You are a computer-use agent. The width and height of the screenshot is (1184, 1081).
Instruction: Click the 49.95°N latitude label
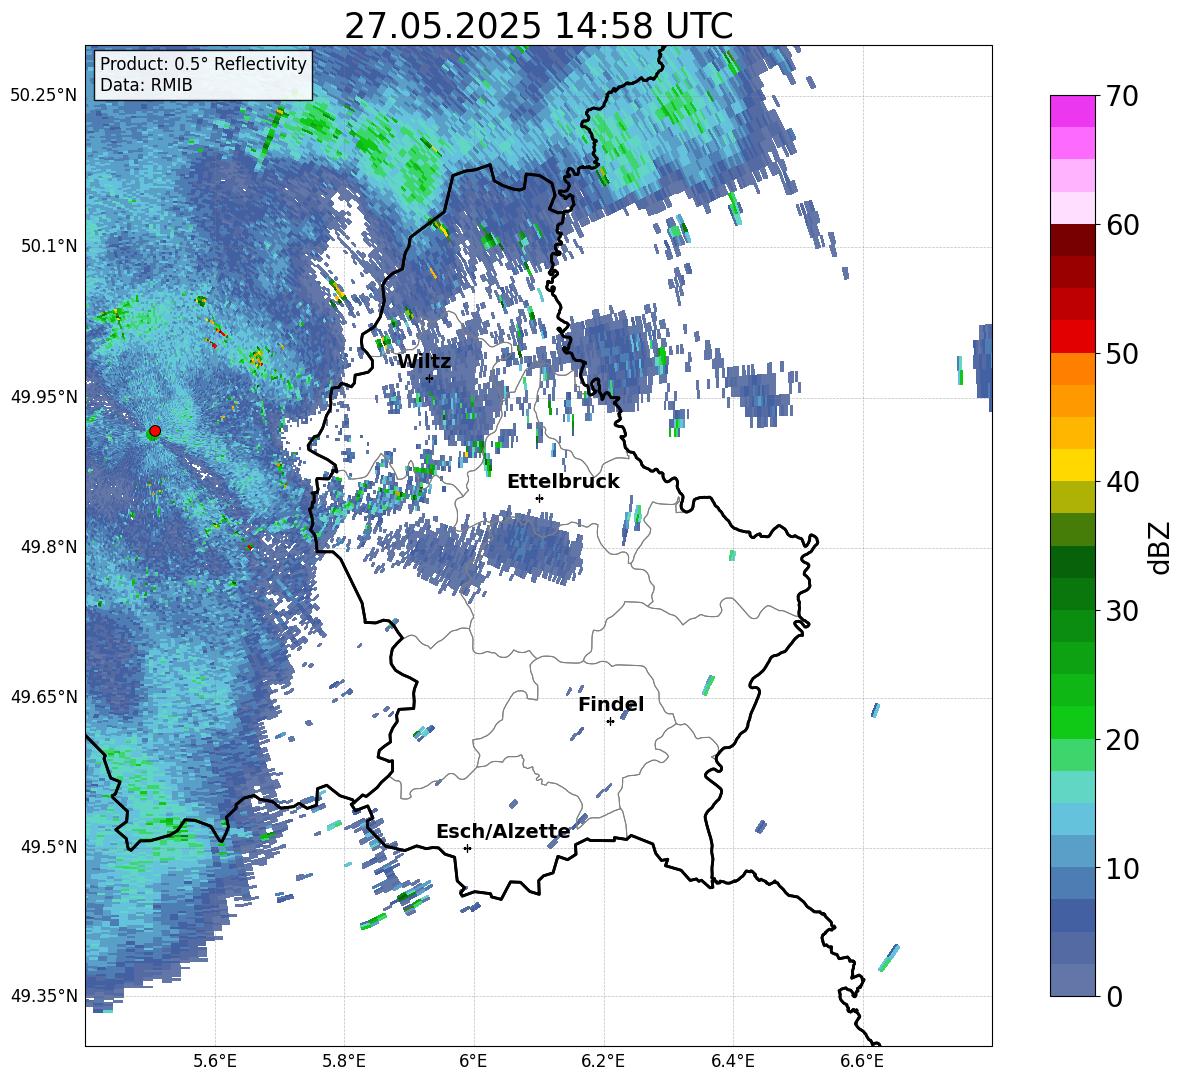[44, 396]
